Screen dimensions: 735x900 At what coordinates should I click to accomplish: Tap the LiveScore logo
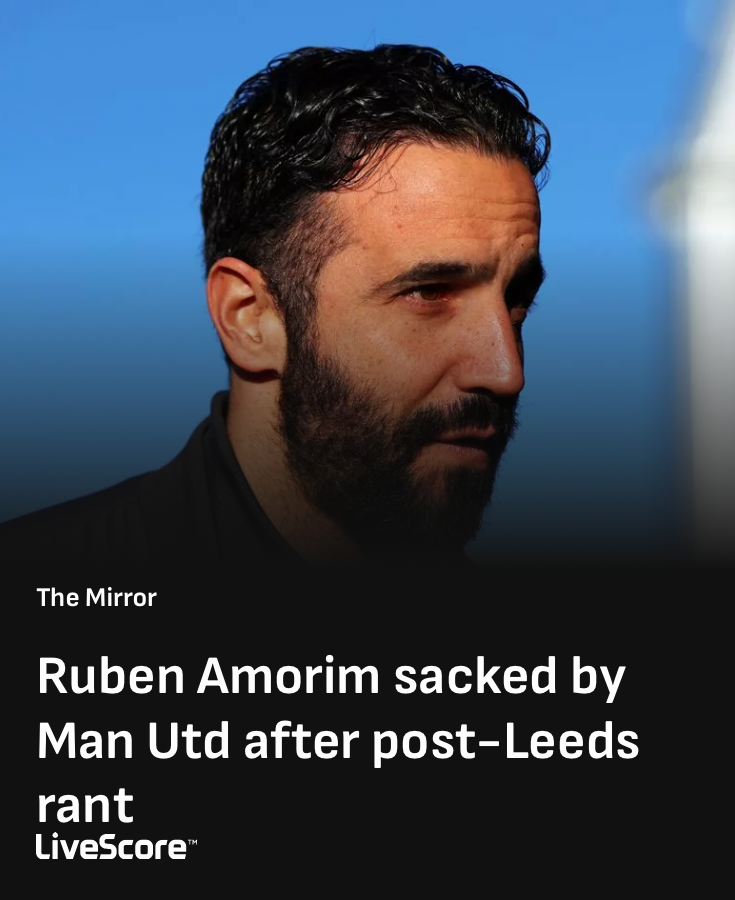pyautogui.click(x=116, y=847)
